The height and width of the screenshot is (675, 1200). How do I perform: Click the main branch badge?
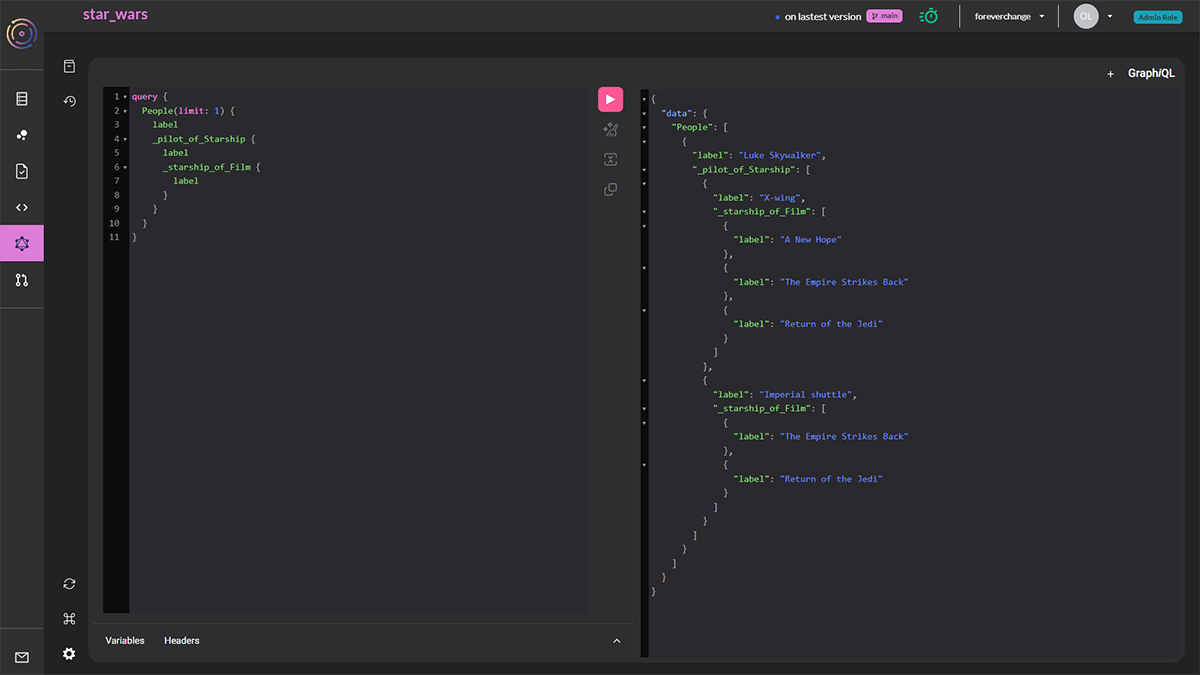point(884,16)
